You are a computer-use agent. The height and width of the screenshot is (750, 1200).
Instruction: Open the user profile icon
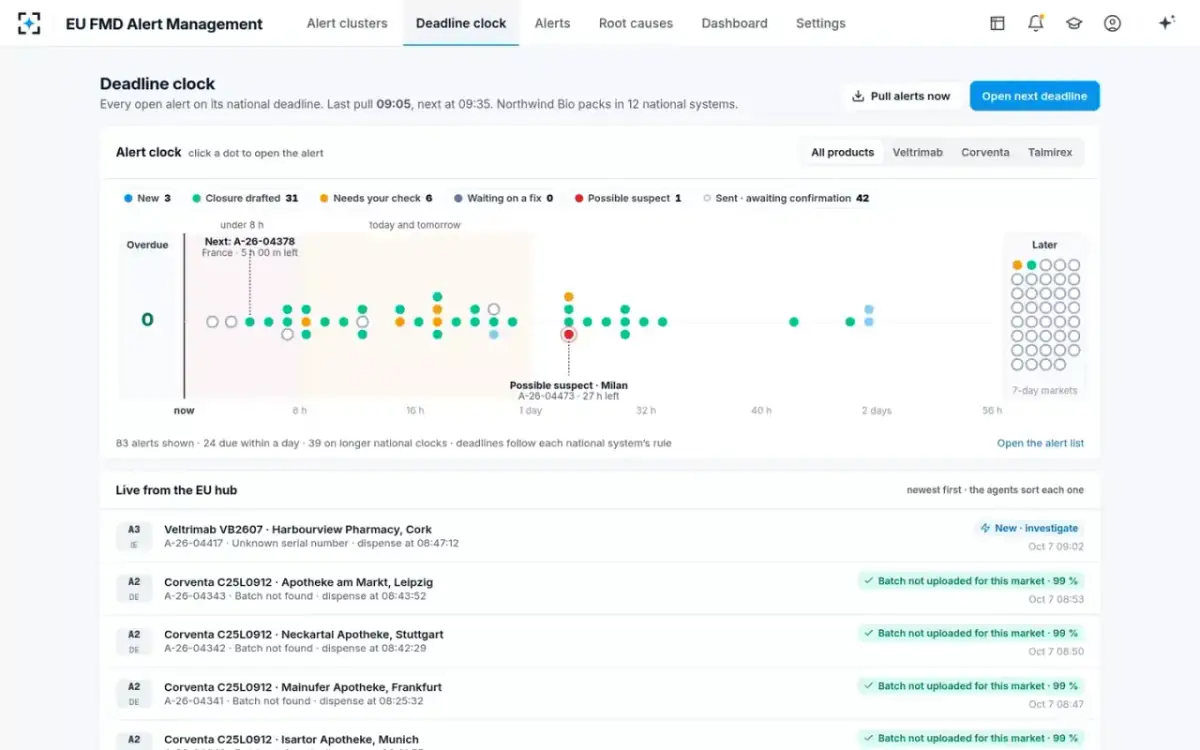click(x=1112, y=23)
